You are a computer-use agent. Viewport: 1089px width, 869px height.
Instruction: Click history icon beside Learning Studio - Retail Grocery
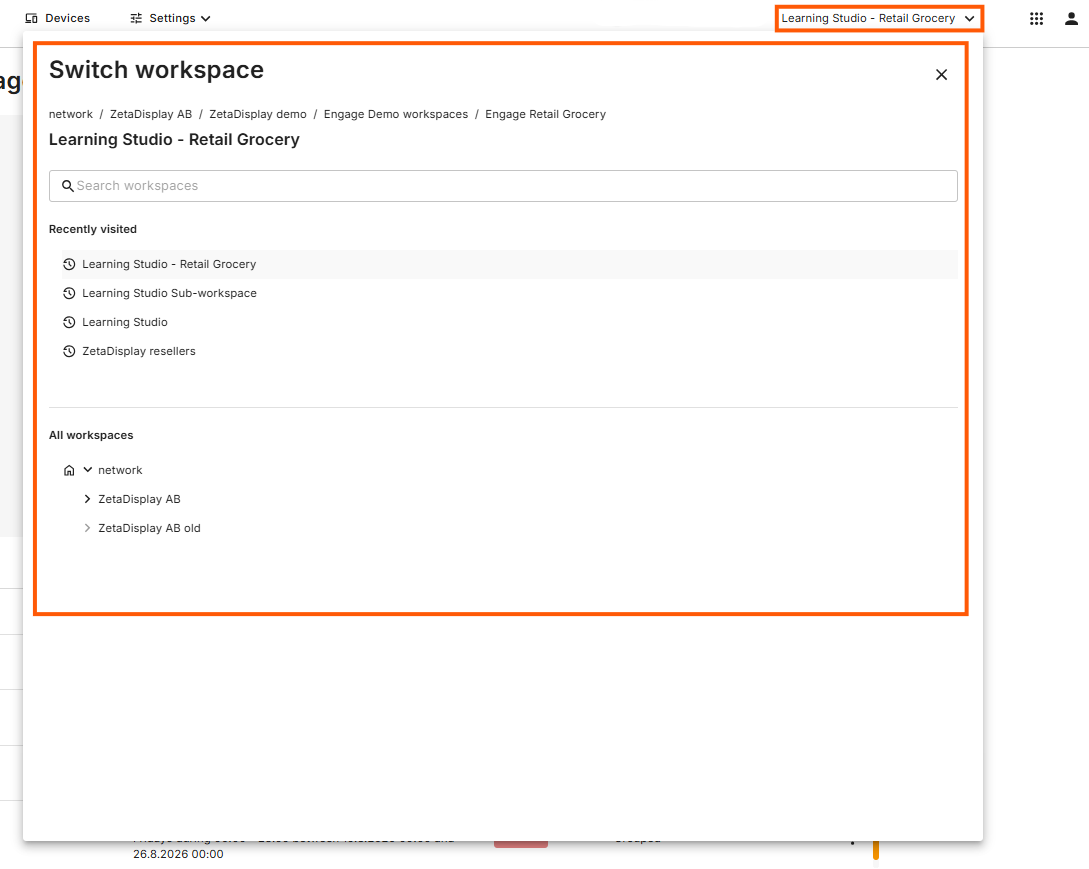[69, 264]
